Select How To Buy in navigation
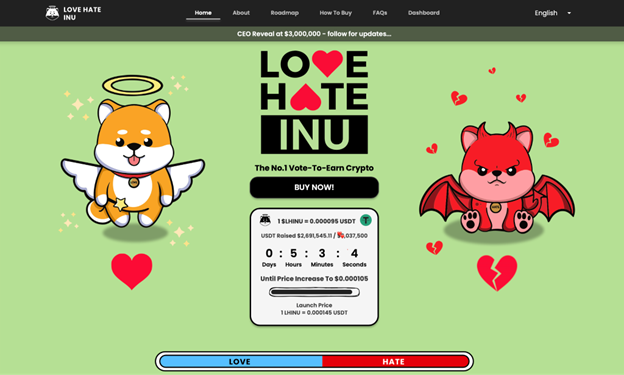The image size is (624, 375). tap(335, 13)
